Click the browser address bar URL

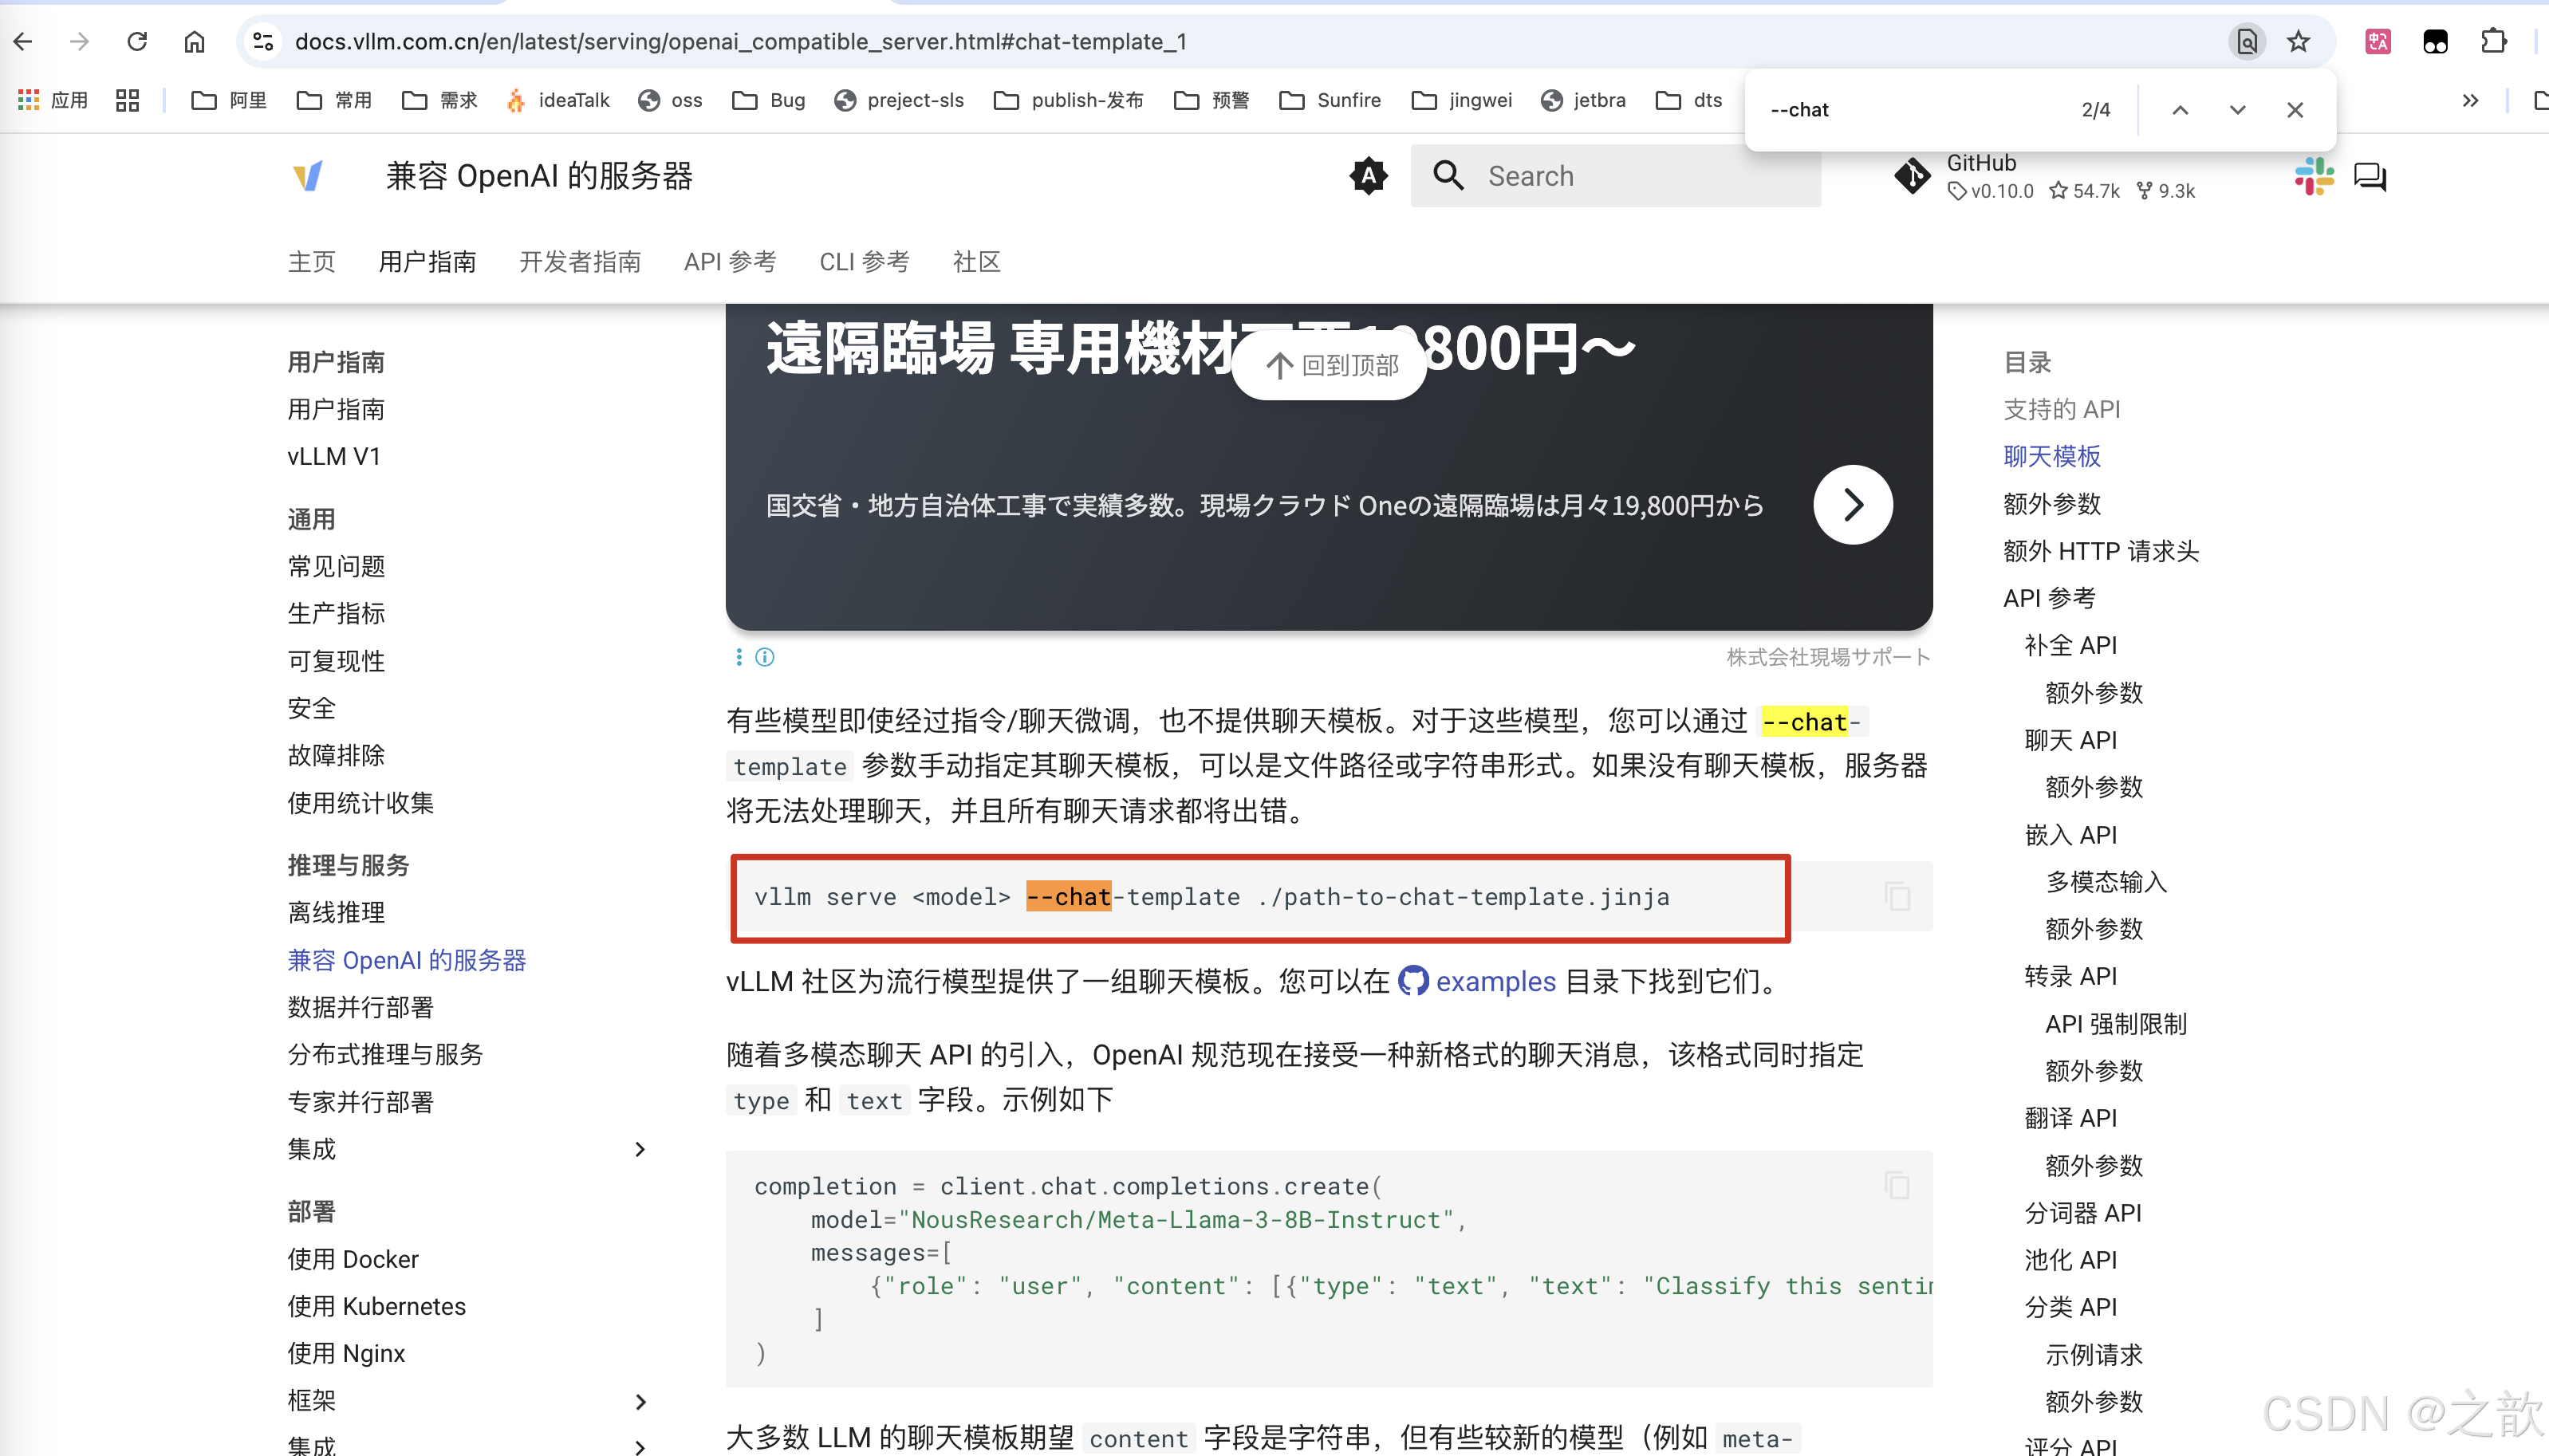(x=740, y=41)
